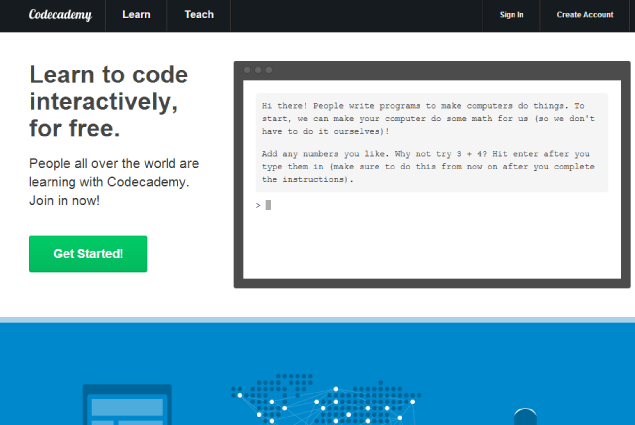
Task: Click the 'Learn to code interactively, for free.' headline
Action: coord(109,101)
